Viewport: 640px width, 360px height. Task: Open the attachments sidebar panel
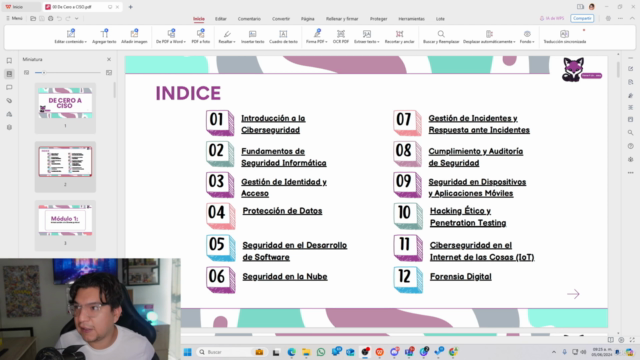click(x=9, y=101)
